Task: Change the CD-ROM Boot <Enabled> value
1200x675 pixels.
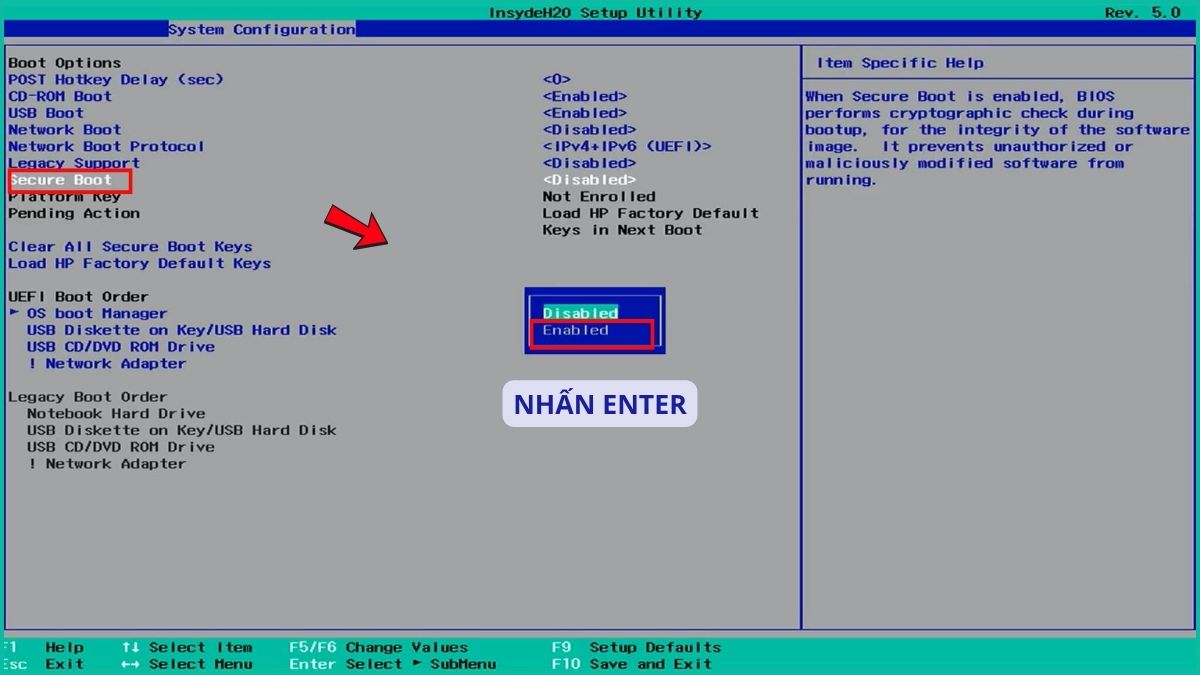Action: click(x=585, y=97)
